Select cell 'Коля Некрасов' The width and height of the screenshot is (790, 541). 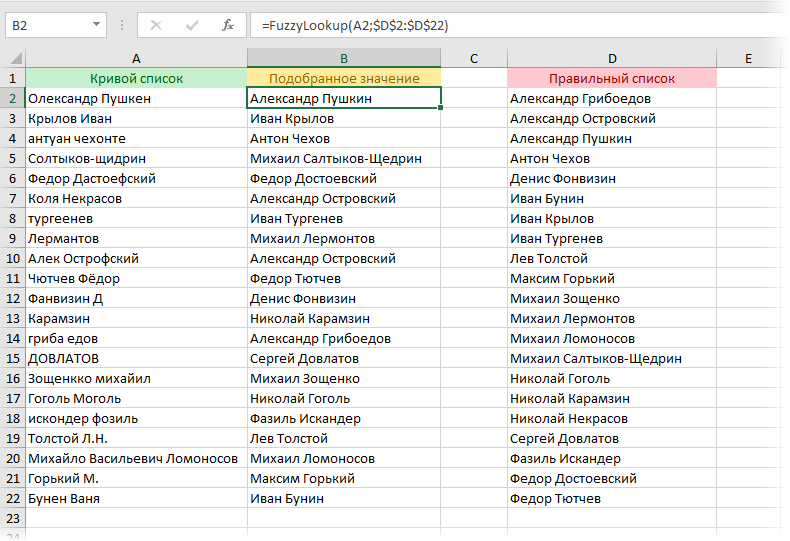click(x=136, y=198)
